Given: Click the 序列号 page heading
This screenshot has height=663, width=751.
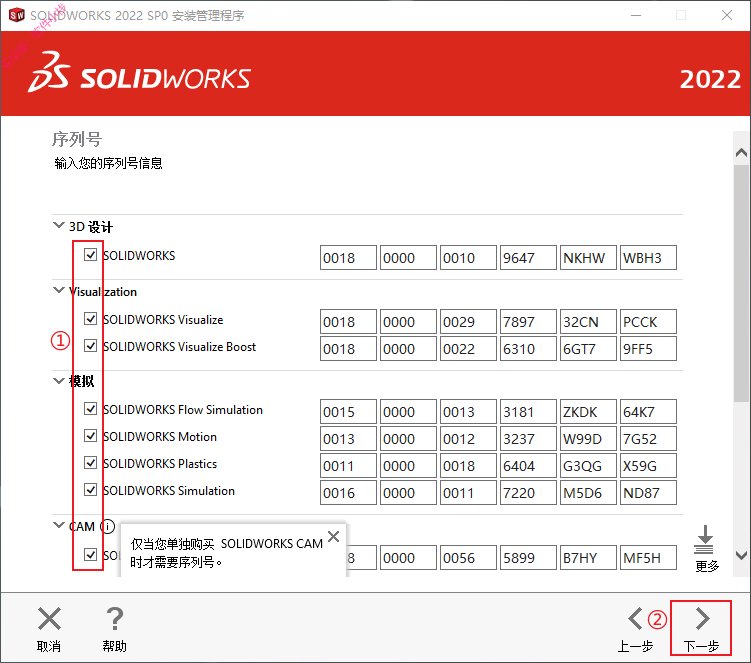Looking at the screenshot, I should click(x=77, y=139).
